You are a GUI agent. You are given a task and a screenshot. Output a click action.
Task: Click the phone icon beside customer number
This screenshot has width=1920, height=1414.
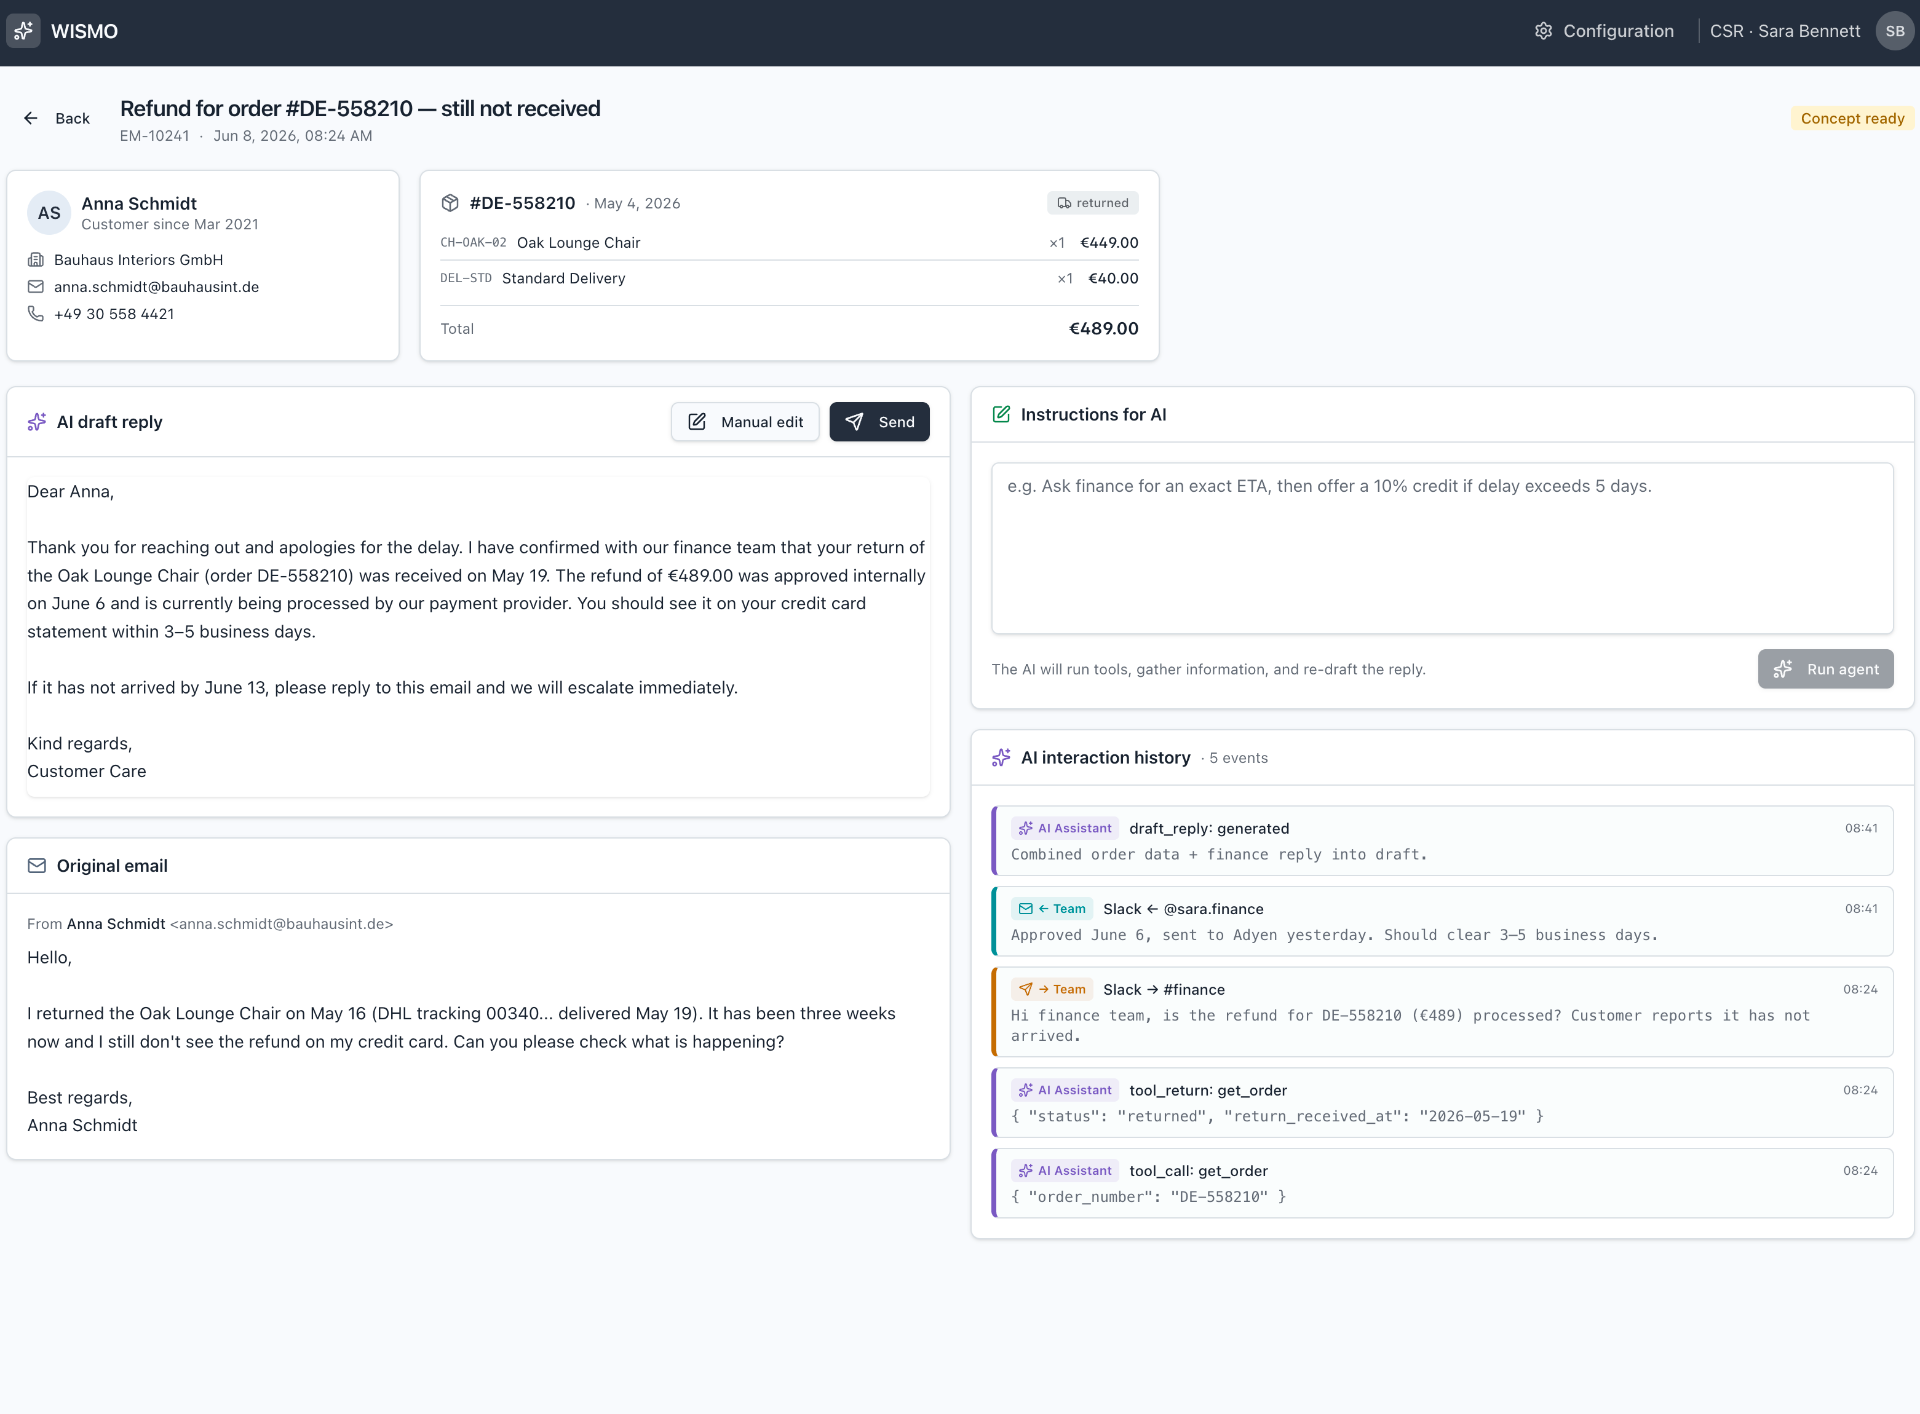click(x=36, y=314)
